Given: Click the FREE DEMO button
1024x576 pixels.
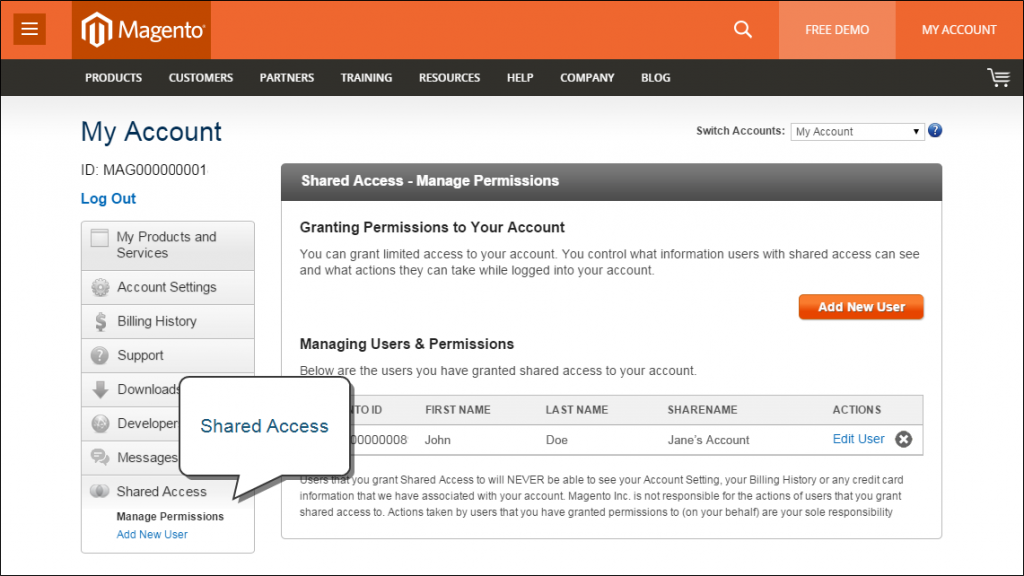Looking at the screenshot, I should [x=837, y=30].
